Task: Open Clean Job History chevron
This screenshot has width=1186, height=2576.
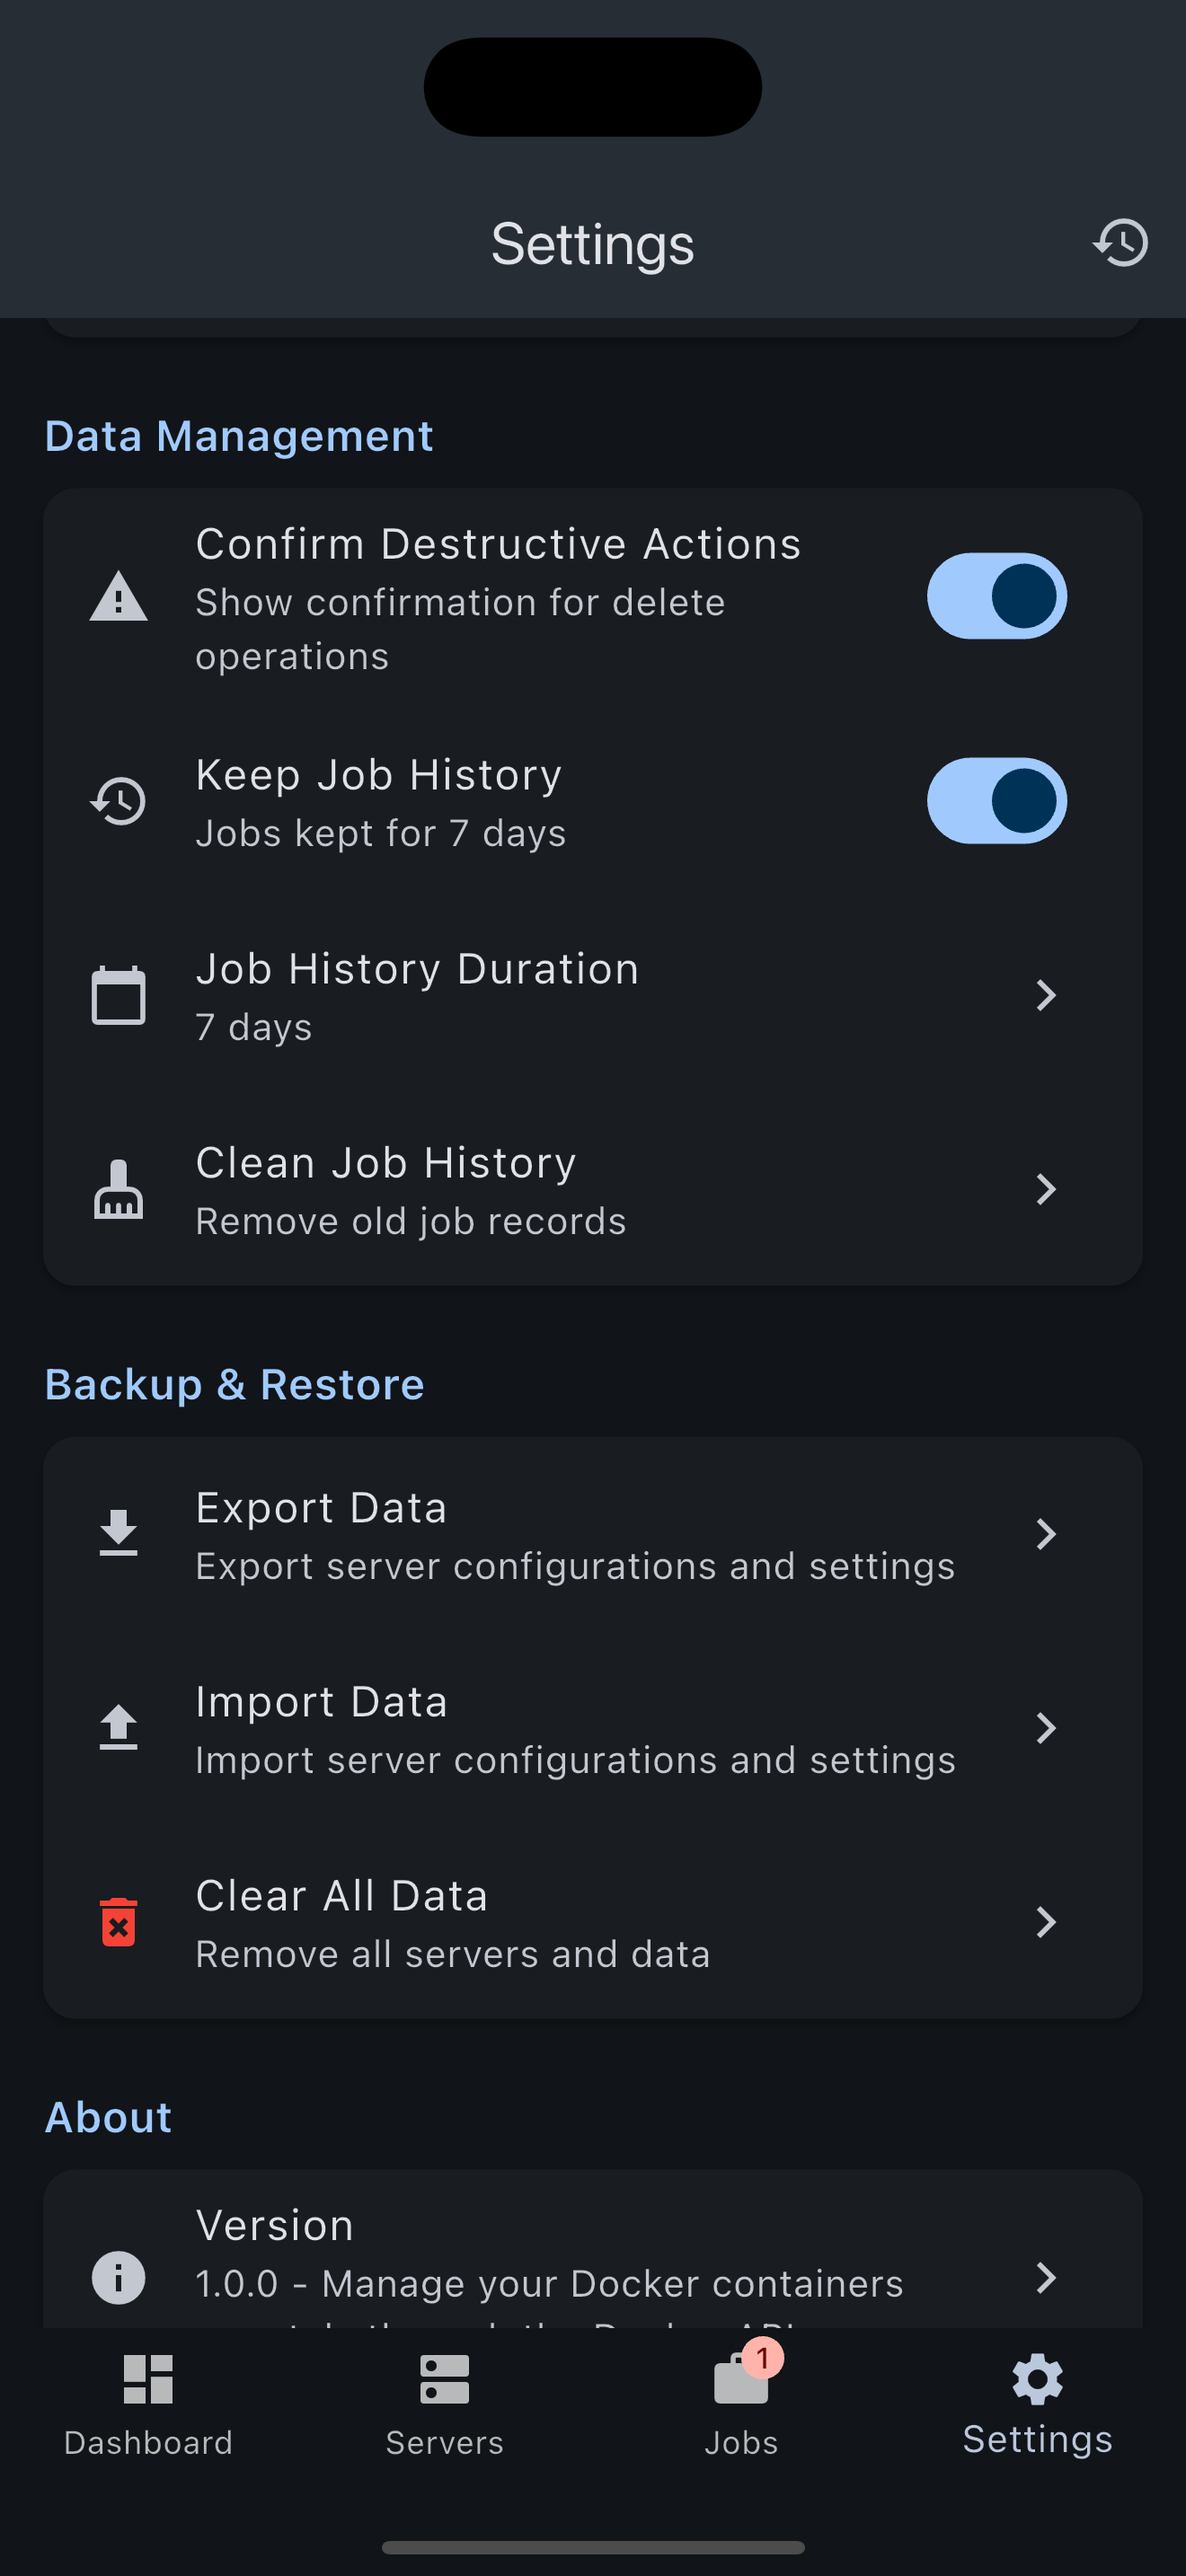Action: [x=1046, y=1189]
